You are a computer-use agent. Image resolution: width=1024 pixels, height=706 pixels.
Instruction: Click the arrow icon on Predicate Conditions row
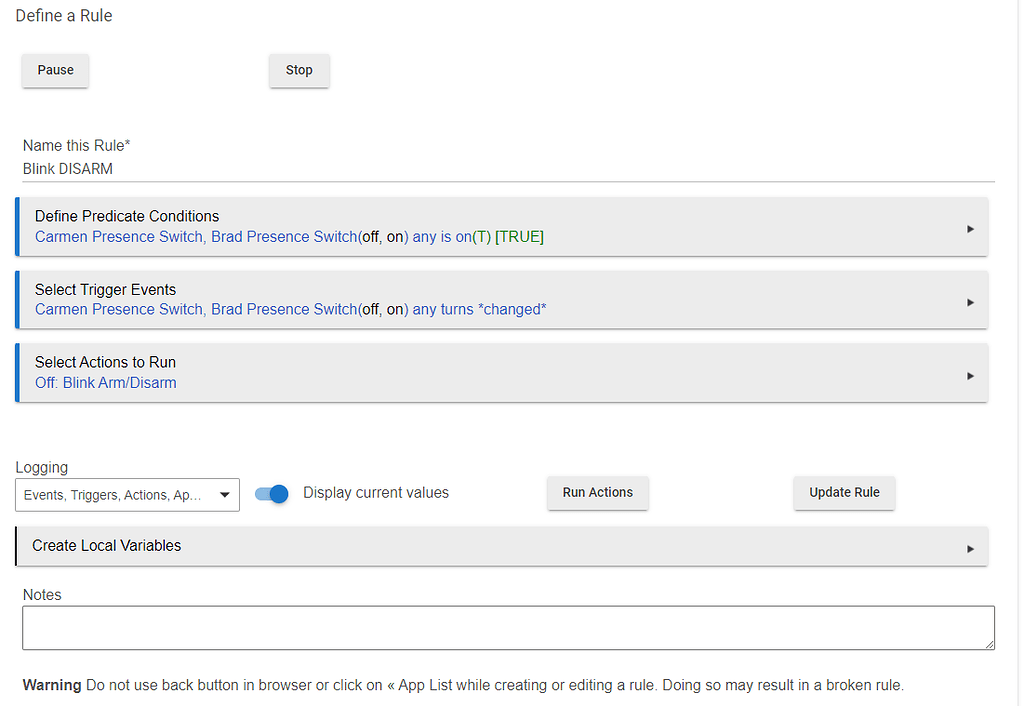tap(969, 229)
